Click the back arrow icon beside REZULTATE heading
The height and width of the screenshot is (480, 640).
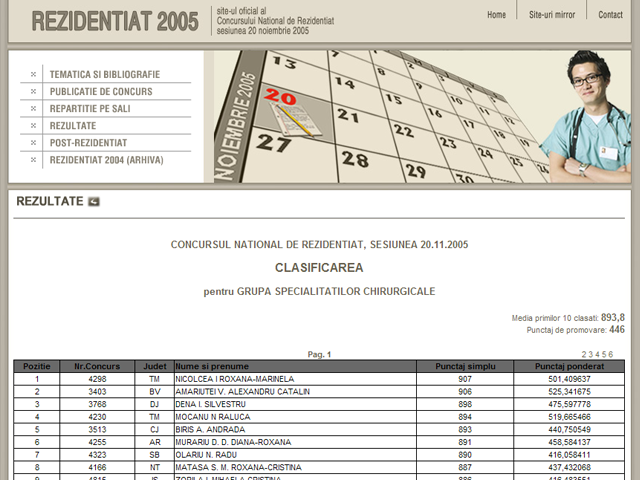coord(94,202)
